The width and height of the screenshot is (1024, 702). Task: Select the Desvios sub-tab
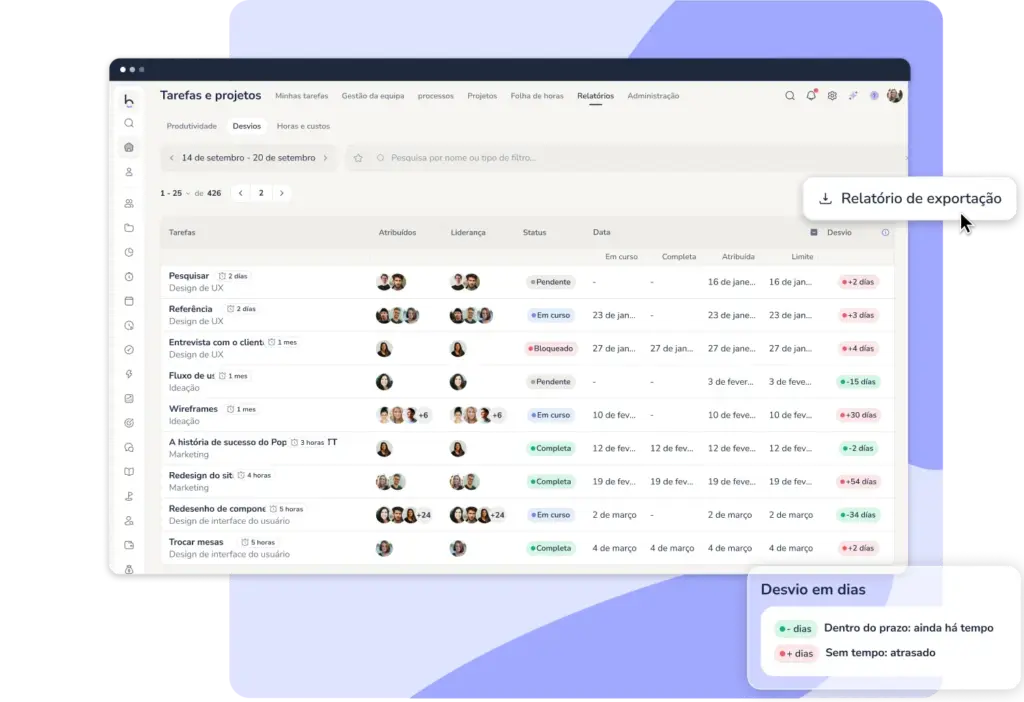click(247, 126)
